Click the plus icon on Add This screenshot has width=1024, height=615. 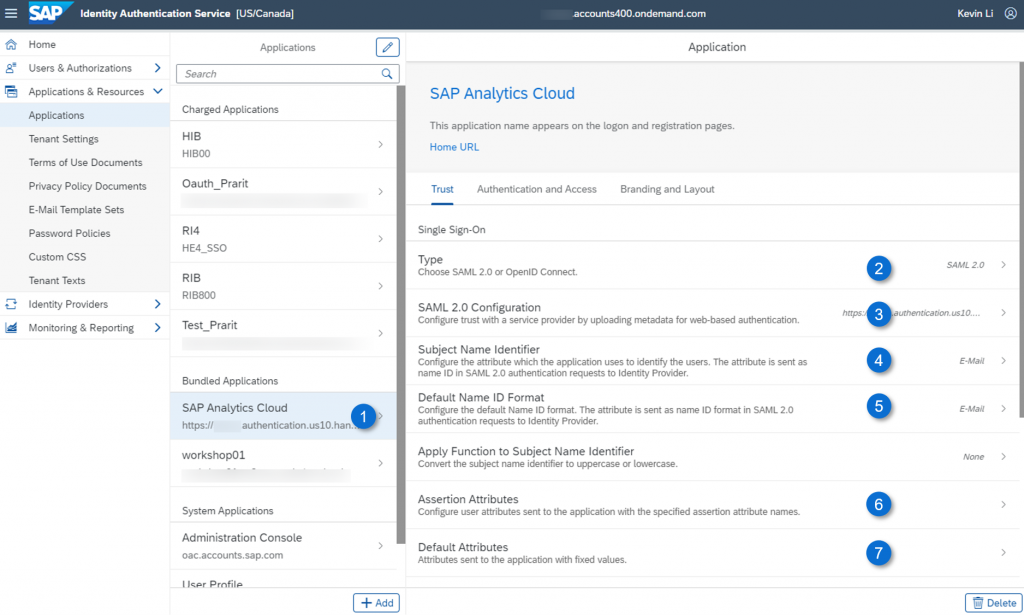click(366, 603)
